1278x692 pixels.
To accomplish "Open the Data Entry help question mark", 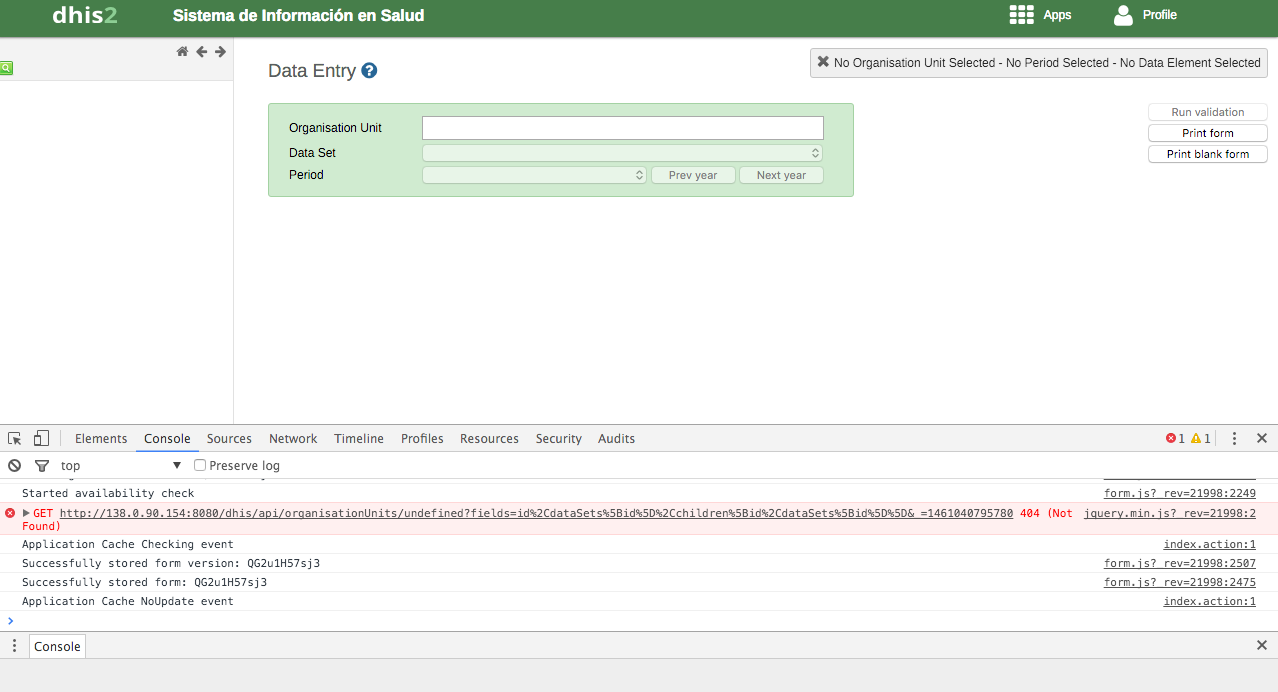I will (x=369, y=71).
